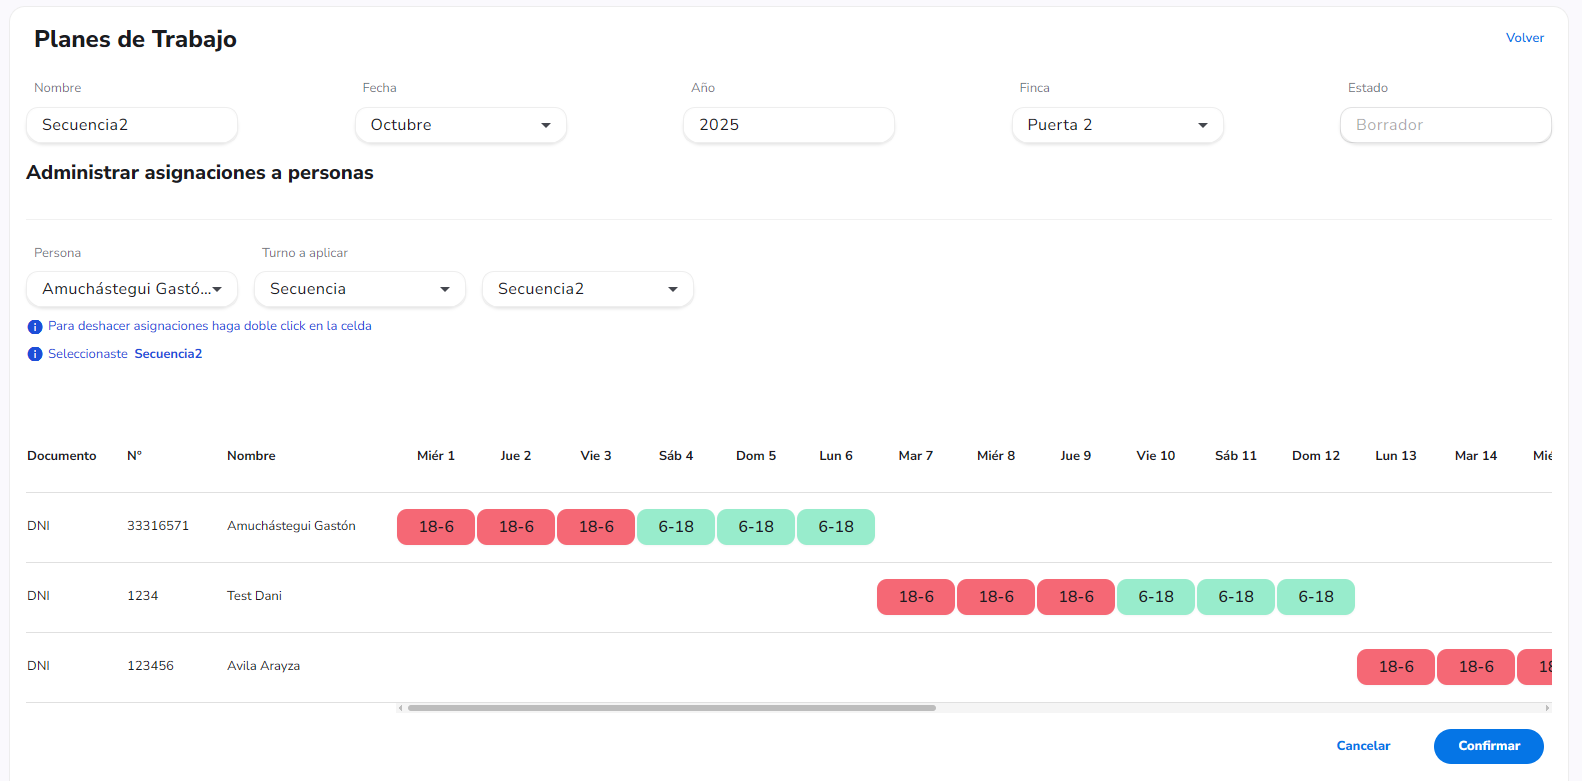Viewport: 1582px width, 781px height.
Task: Click the horizontal scrollbar thumb under the schedule
Action: pos(672,708)
